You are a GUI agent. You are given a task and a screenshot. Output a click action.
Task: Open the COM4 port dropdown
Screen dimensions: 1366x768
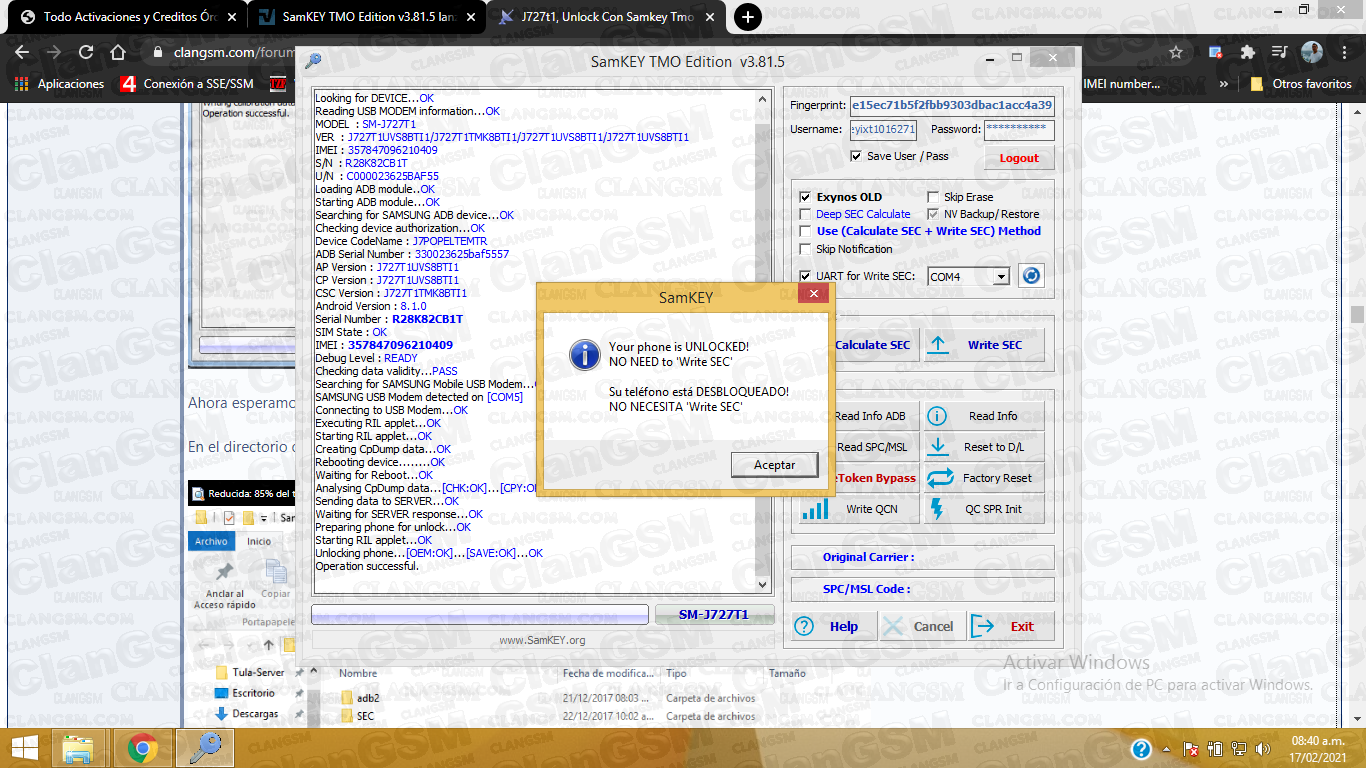1001,277
